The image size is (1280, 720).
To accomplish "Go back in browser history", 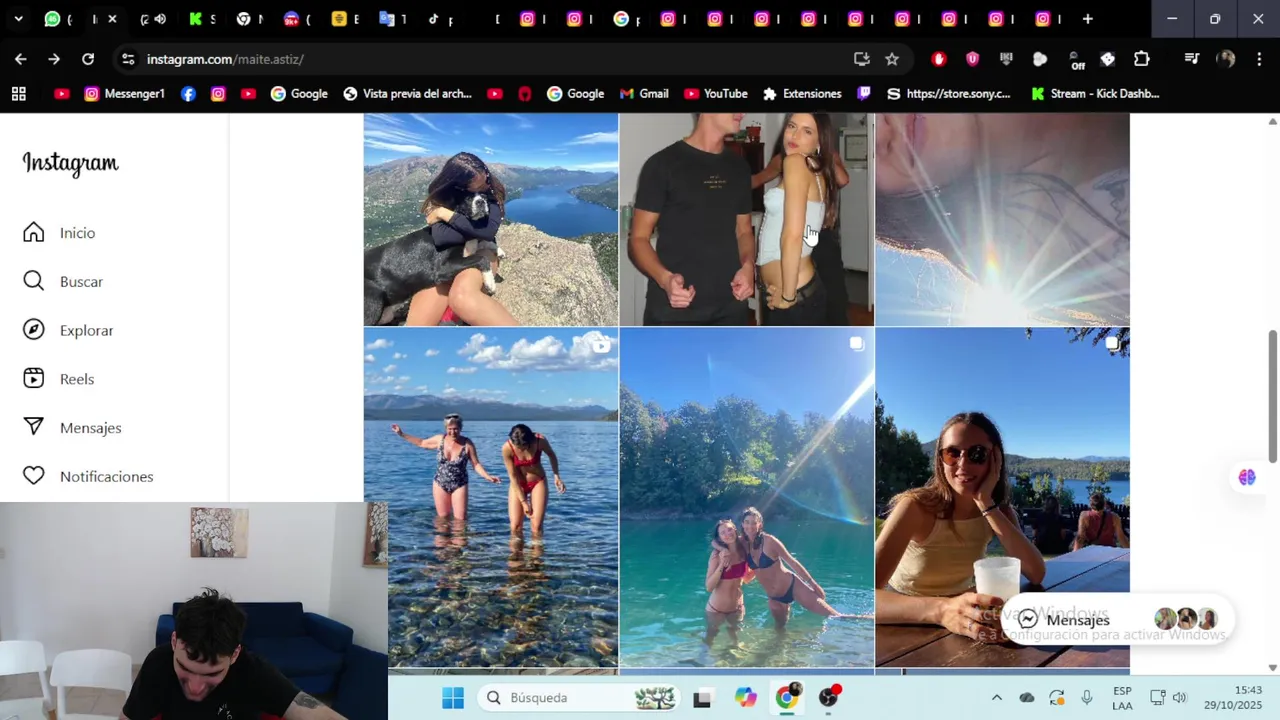I will 21,59.
